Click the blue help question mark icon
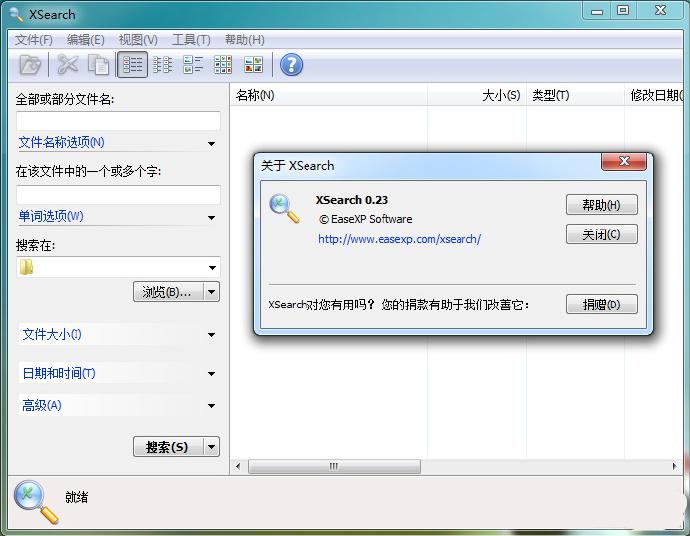690x536 pixels. click(291, 65)
